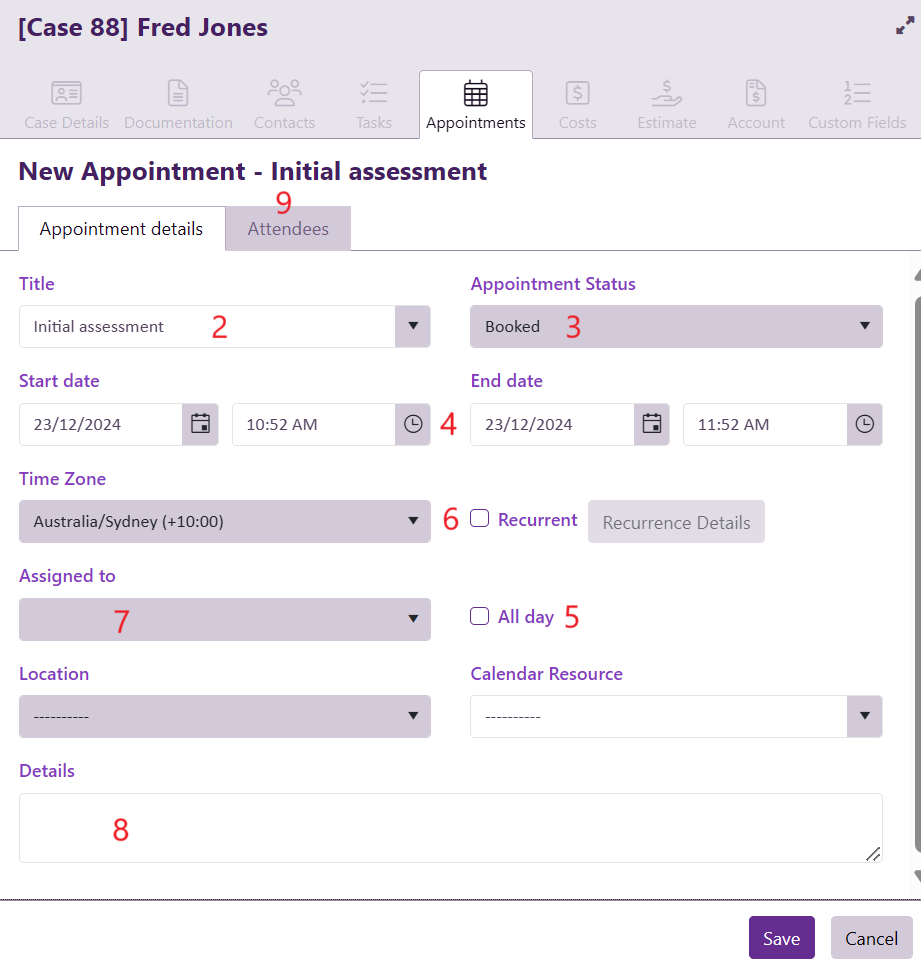Open the Start date calendar picker
Screen dimensions: 921x969
pyautogui.click(x=200, y=424)
